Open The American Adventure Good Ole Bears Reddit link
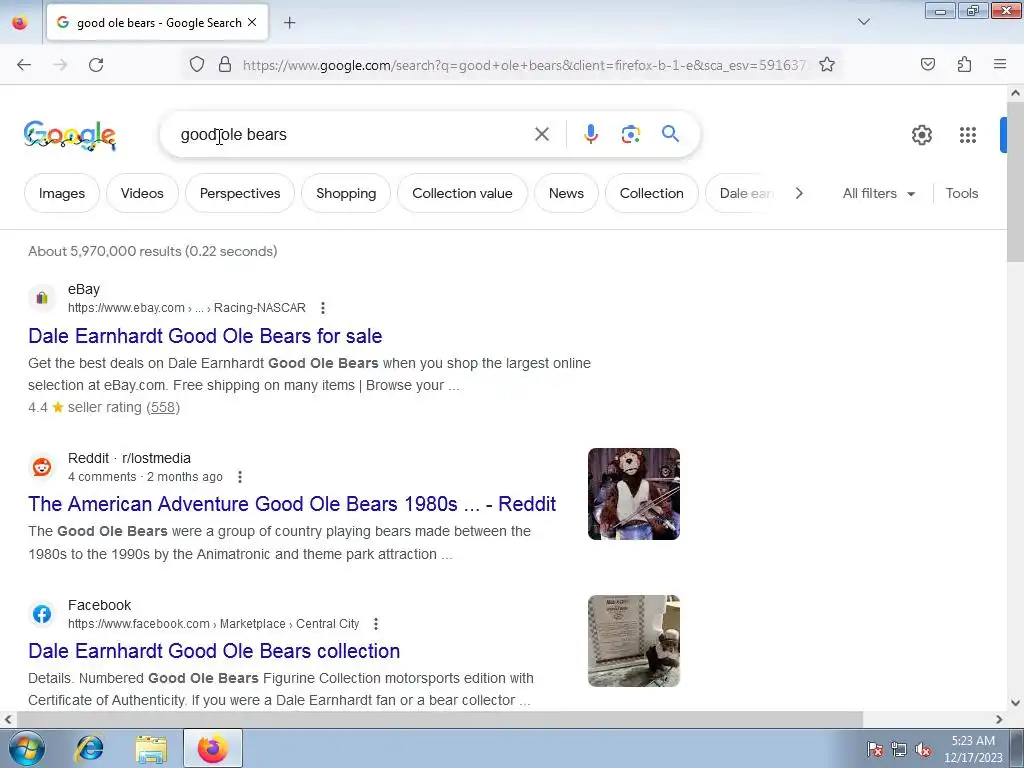Screen dimensions: 1024x768 coord(292,504)
